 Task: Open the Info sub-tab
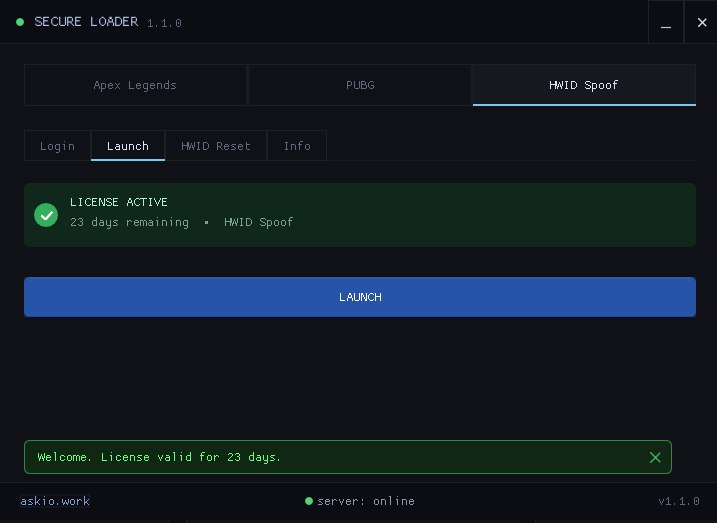[x=297, y=146]
